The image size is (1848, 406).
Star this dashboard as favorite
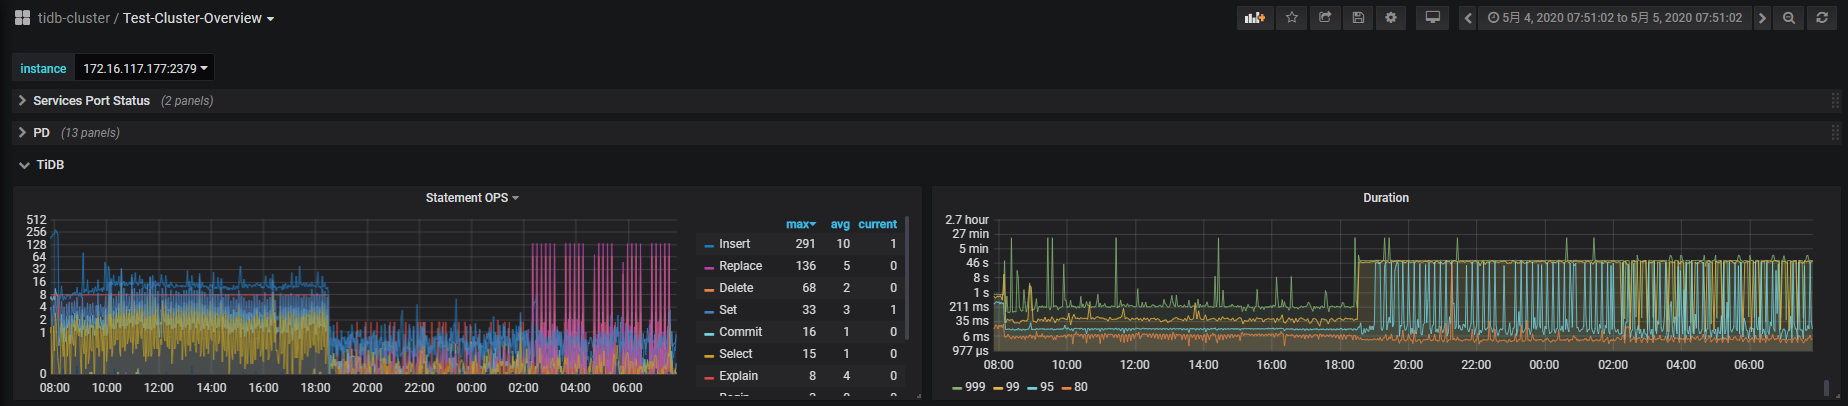[x=1291, y=18]
